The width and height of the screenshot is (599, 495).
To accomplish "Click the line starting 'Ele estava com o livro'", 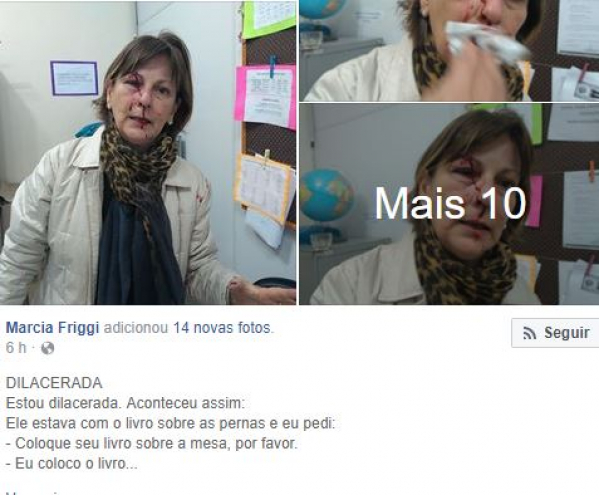I will [170, 423].
